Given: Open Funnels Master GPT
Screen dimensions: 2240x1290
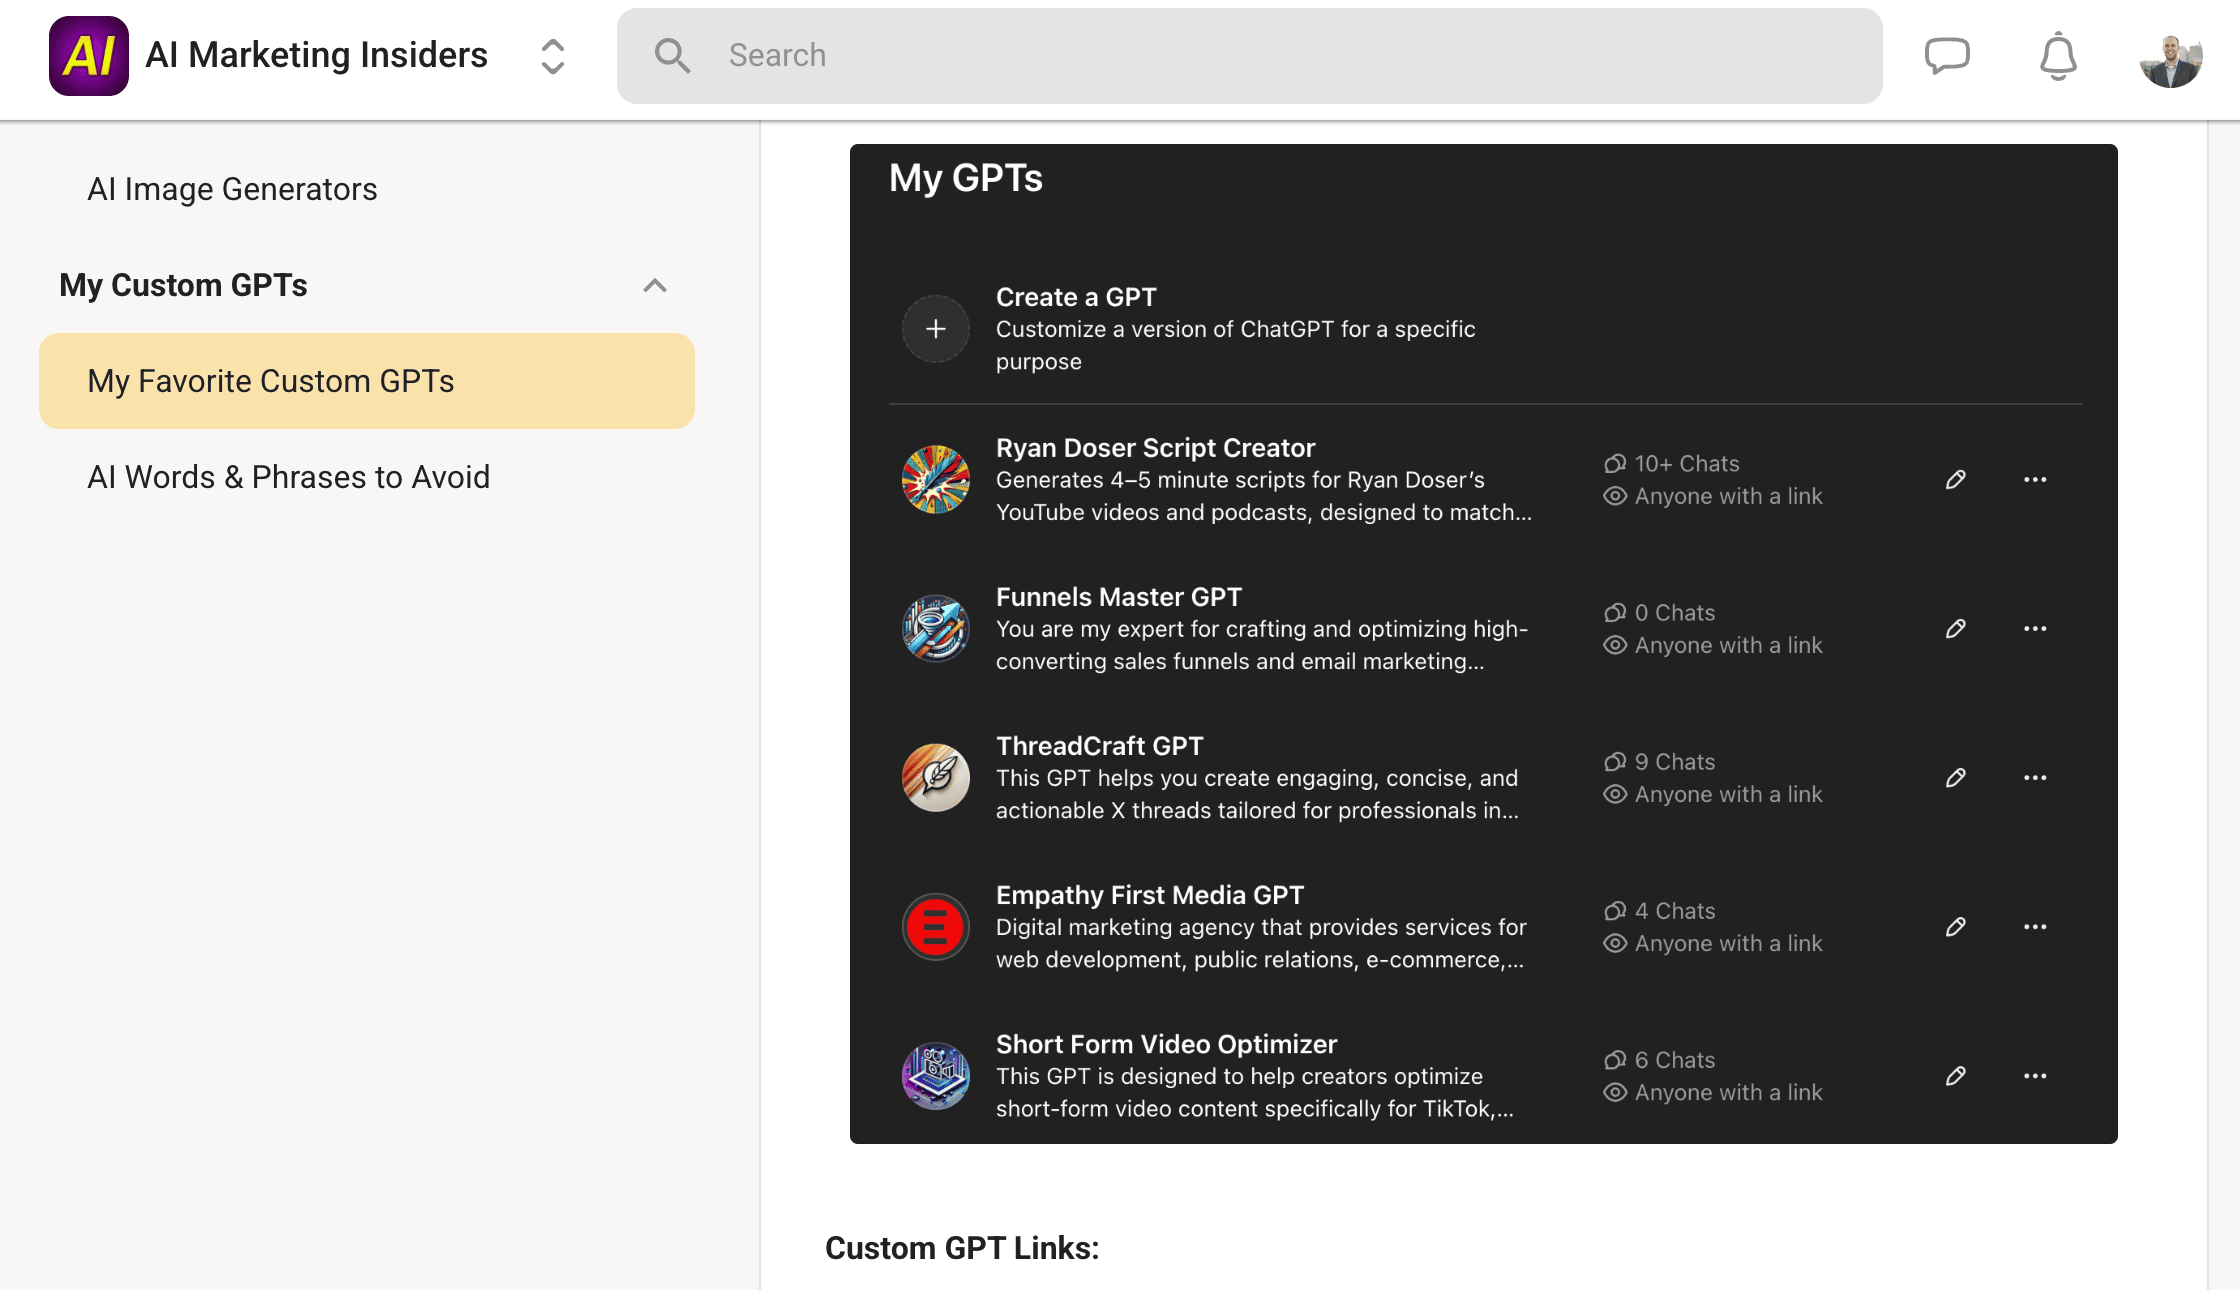Looking at the screenshot, I should click(x=1119, y=597).
